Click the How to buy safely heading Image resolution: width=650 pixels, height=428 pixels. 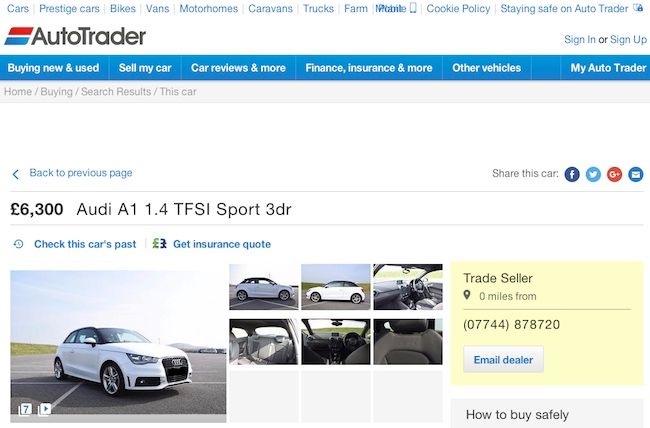517,414
